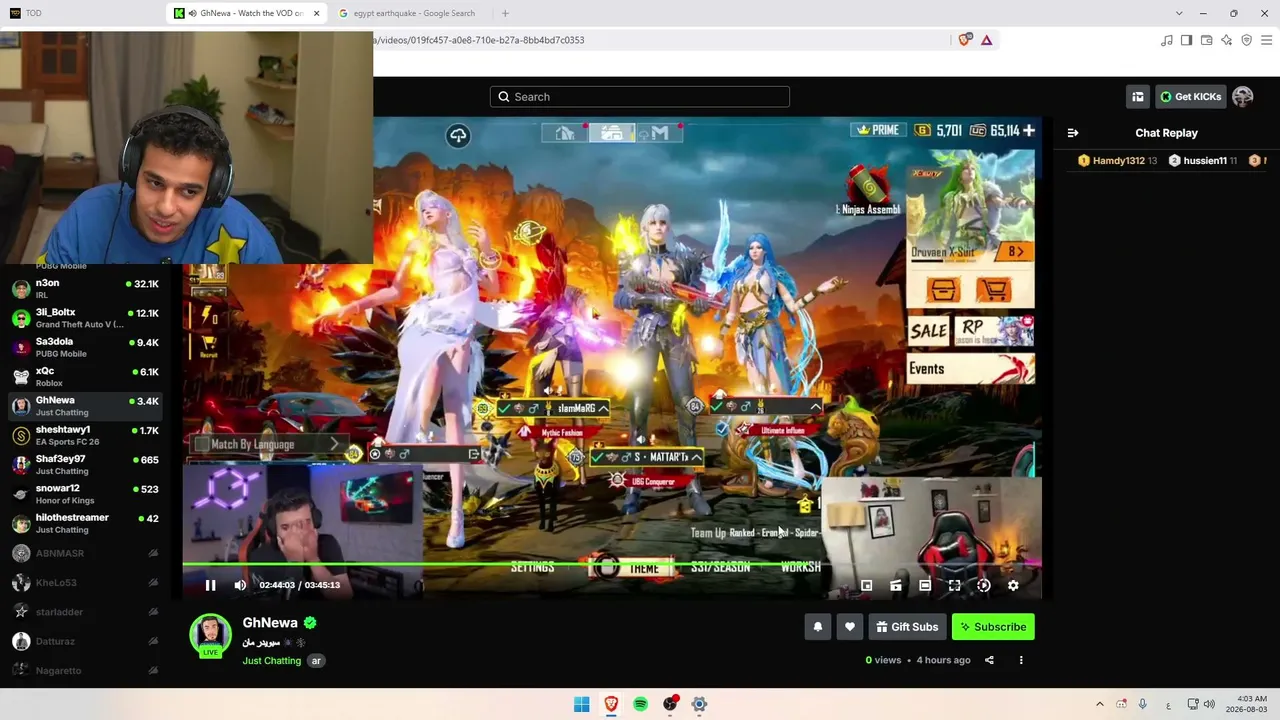Seek along the green video progress bar

tap(612, 565)
